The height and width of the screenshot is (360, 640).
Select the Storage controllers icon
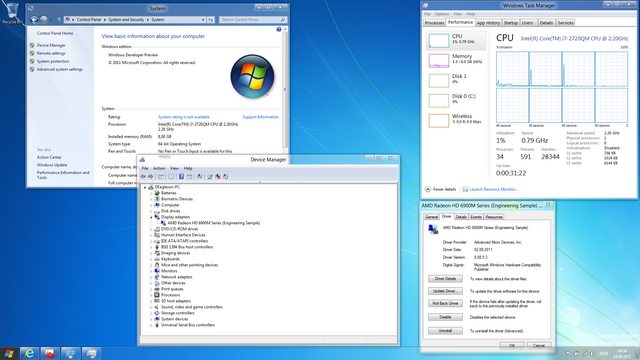[x=157, y=313]
